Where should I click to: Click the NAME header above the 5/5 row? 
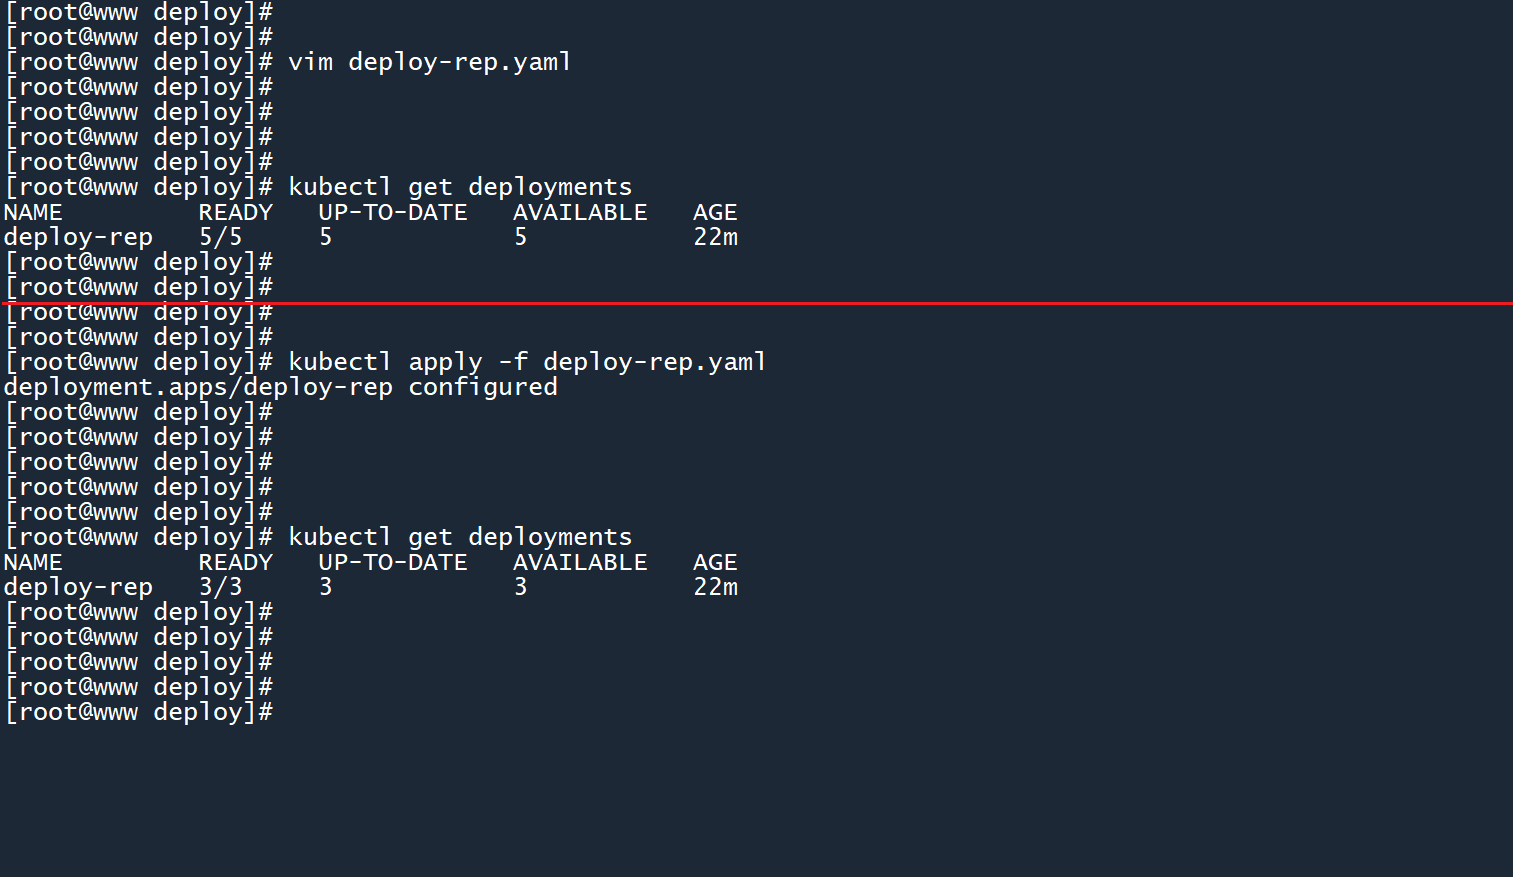[x=33, y=212]
